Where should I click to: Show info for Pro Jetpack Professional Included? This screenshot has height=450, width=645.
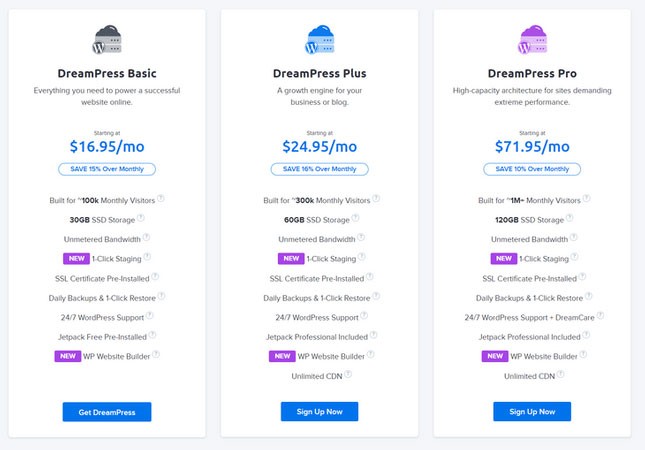[585, 335]
